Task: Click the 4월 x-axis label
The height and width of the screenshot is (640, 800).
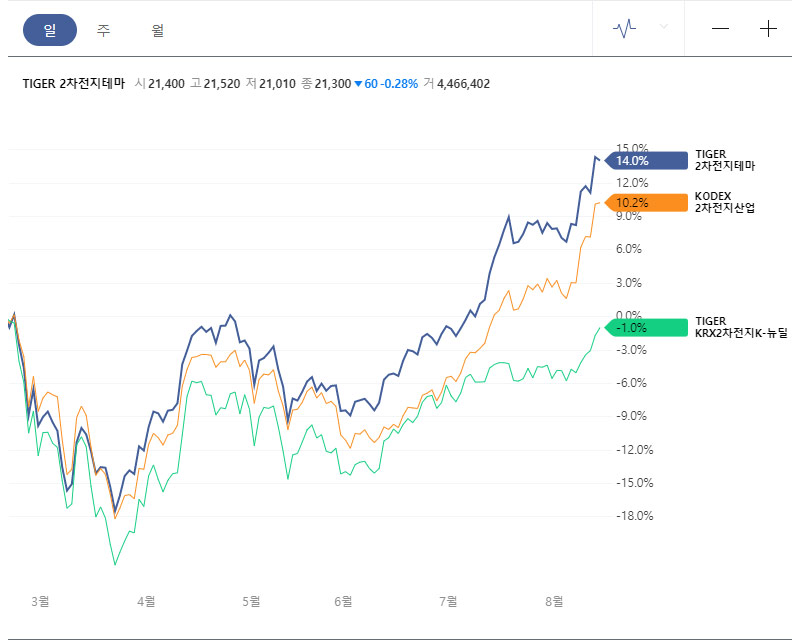Action: pos(146,602)
